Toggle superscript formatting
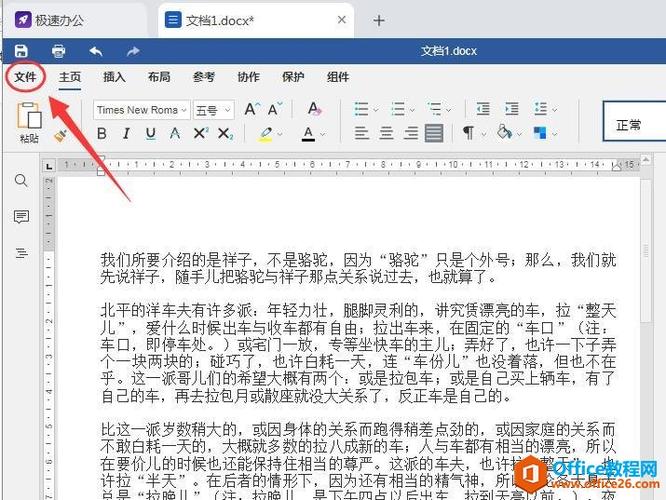Image resolution: width=666 pixels, height=500 pixels. [200, 133]
